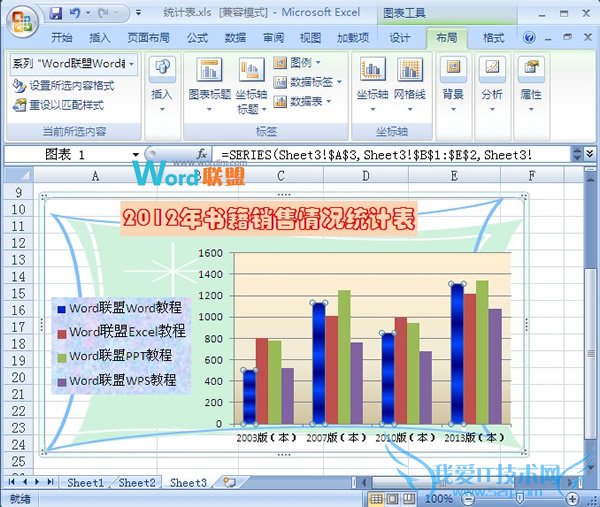
Task: Click the Redo icon
Action: tap(103, 13)
